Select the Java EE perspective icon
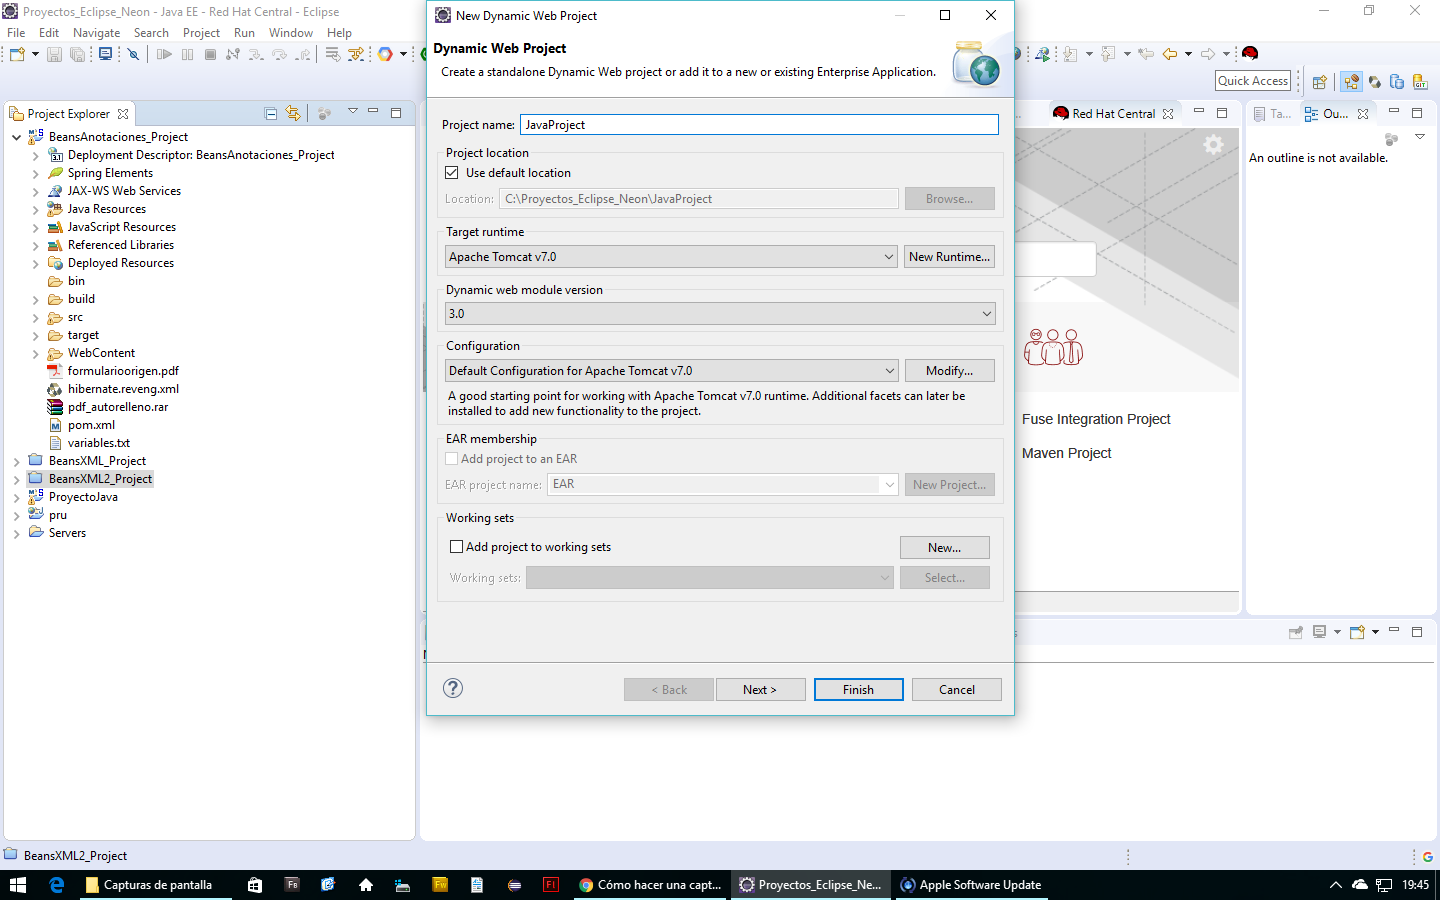The width and height of the screenshot is (1440, 900). (x=1351, y=82)
